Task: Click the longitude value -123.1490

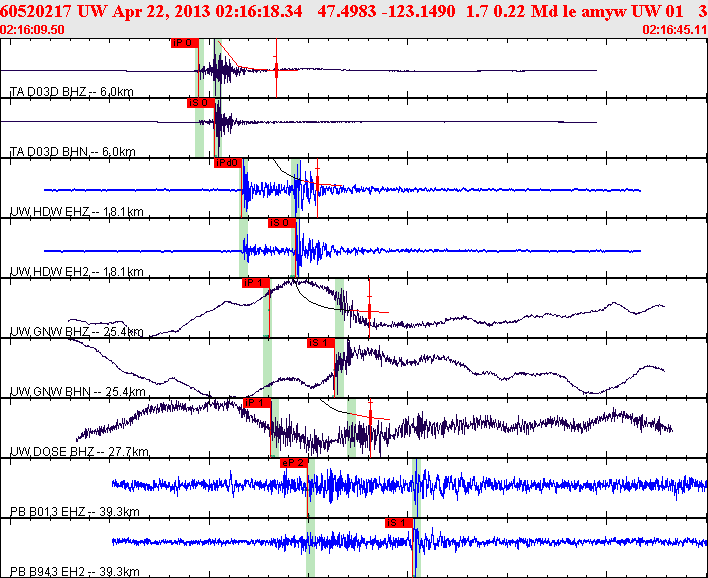Action: click(418, 11)
